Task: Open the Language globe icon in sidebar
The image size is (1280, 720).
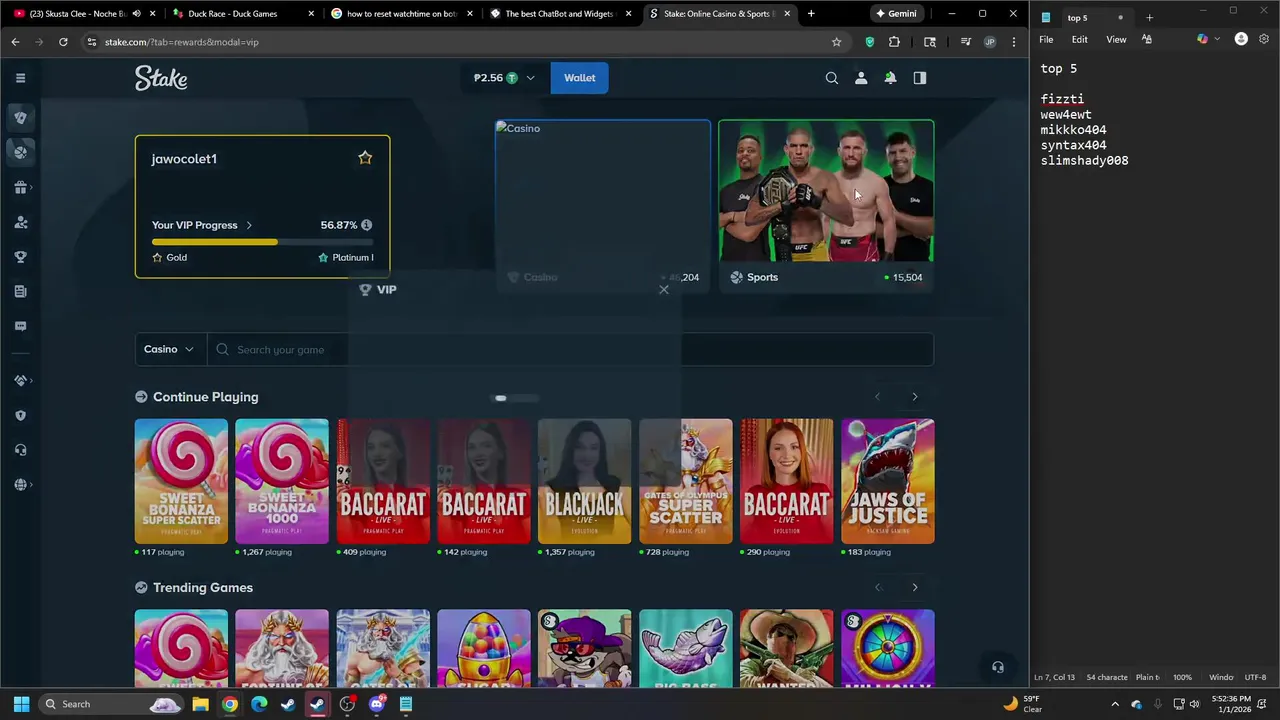Action: tap(20, 485)
